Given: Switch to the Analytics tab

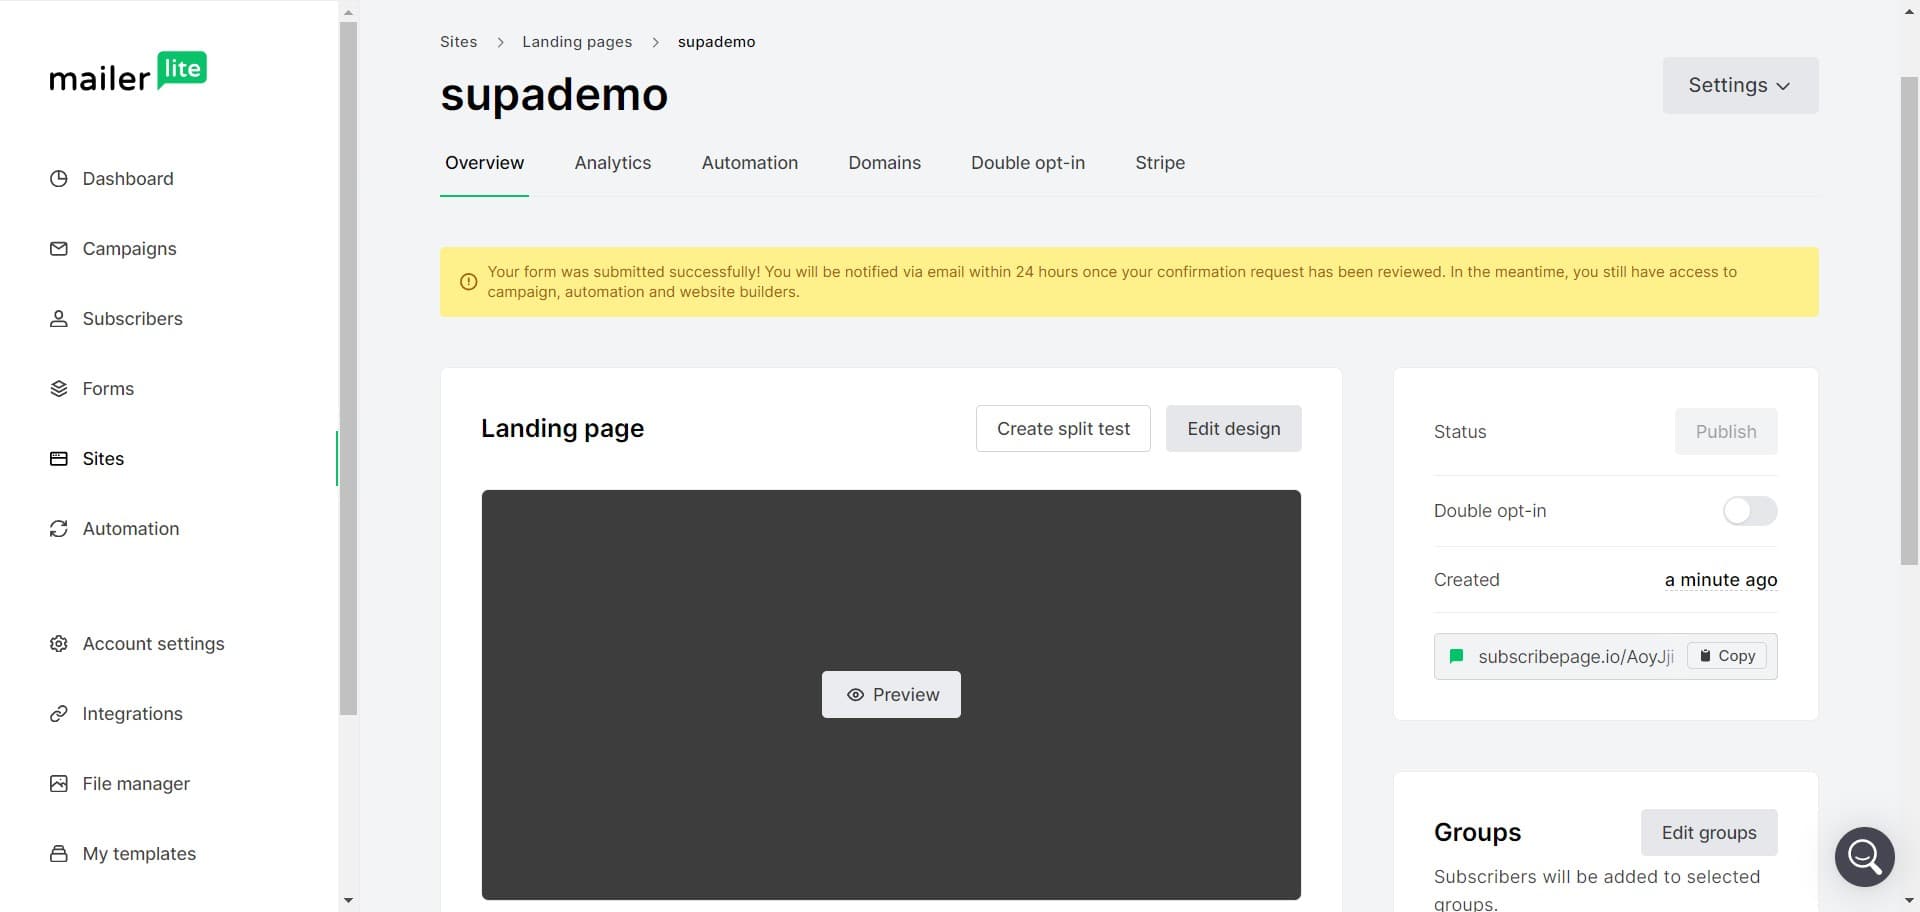Looking at the screenshot, I should coord(612,163).
